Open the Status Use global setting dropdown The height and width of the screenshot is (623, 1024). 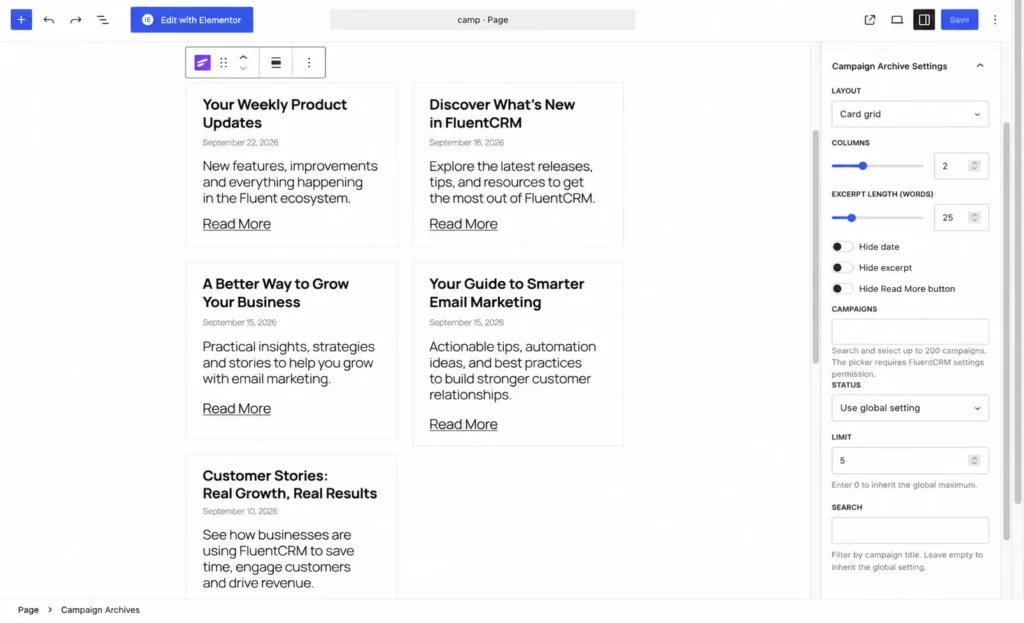pyautogui.click(x=909, y=407)
